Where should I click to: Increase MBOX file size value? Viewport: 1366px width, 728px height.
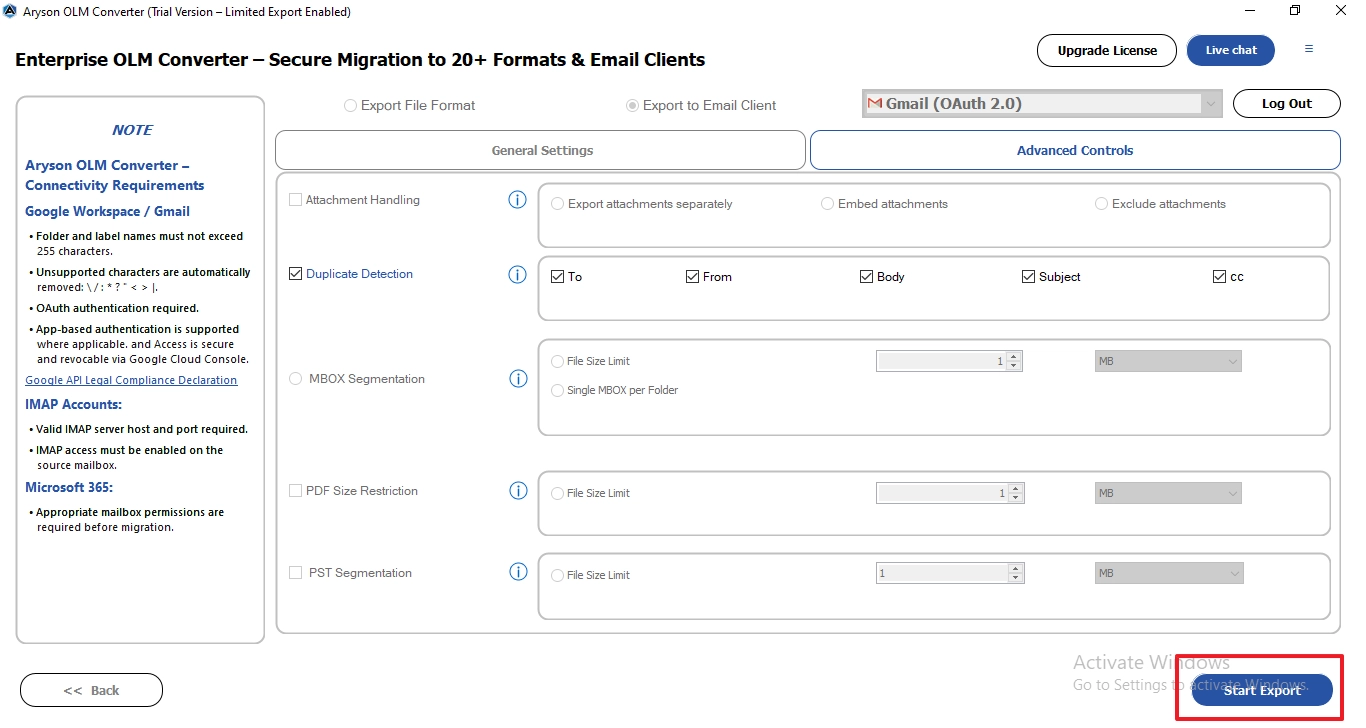point(1014,356)
